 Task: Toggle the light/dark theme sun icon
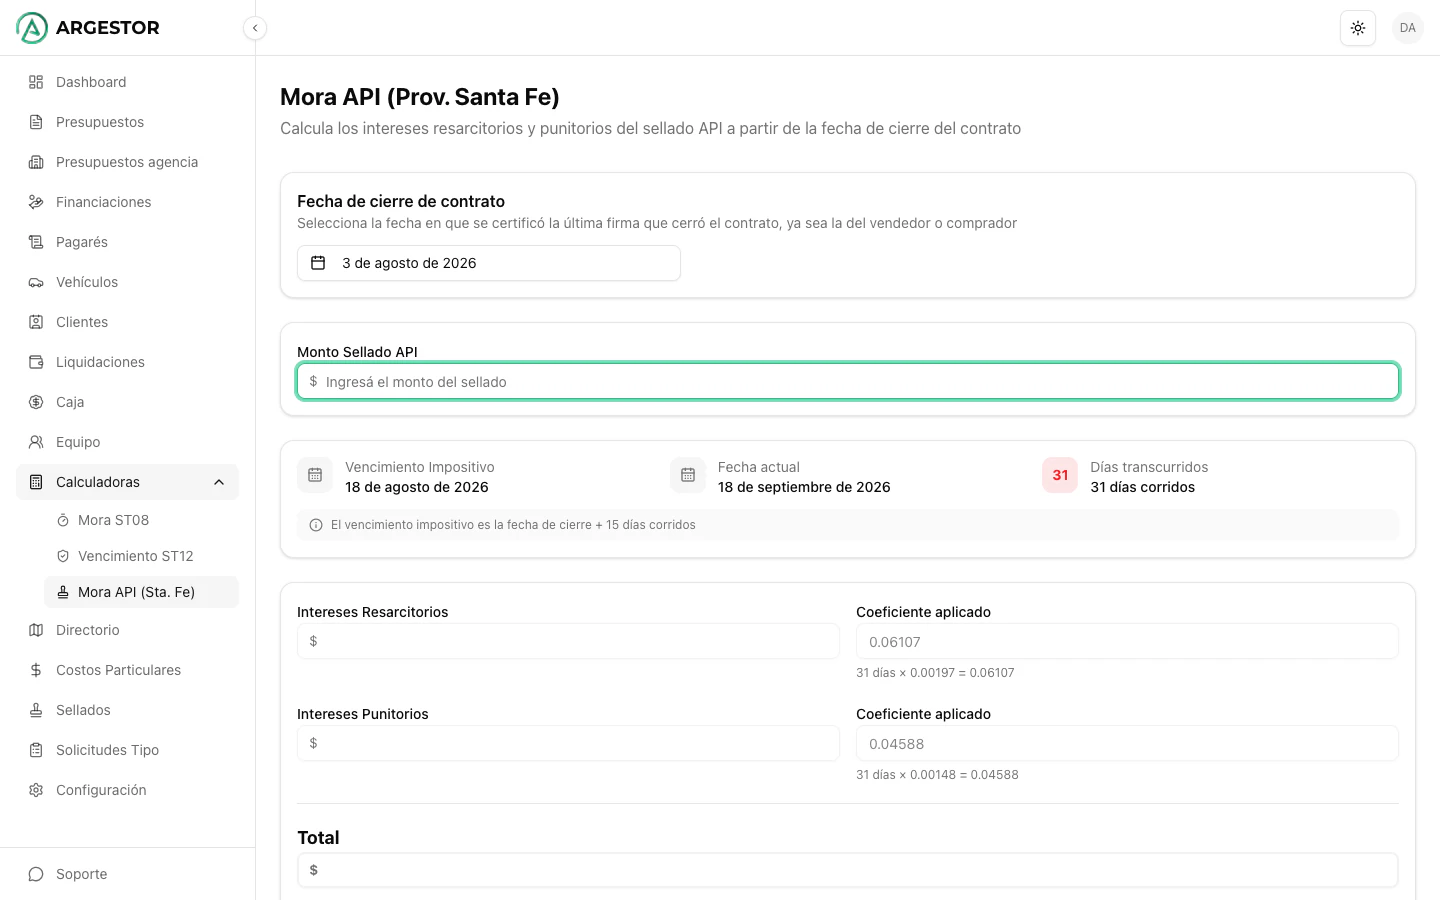point(1358,28)
